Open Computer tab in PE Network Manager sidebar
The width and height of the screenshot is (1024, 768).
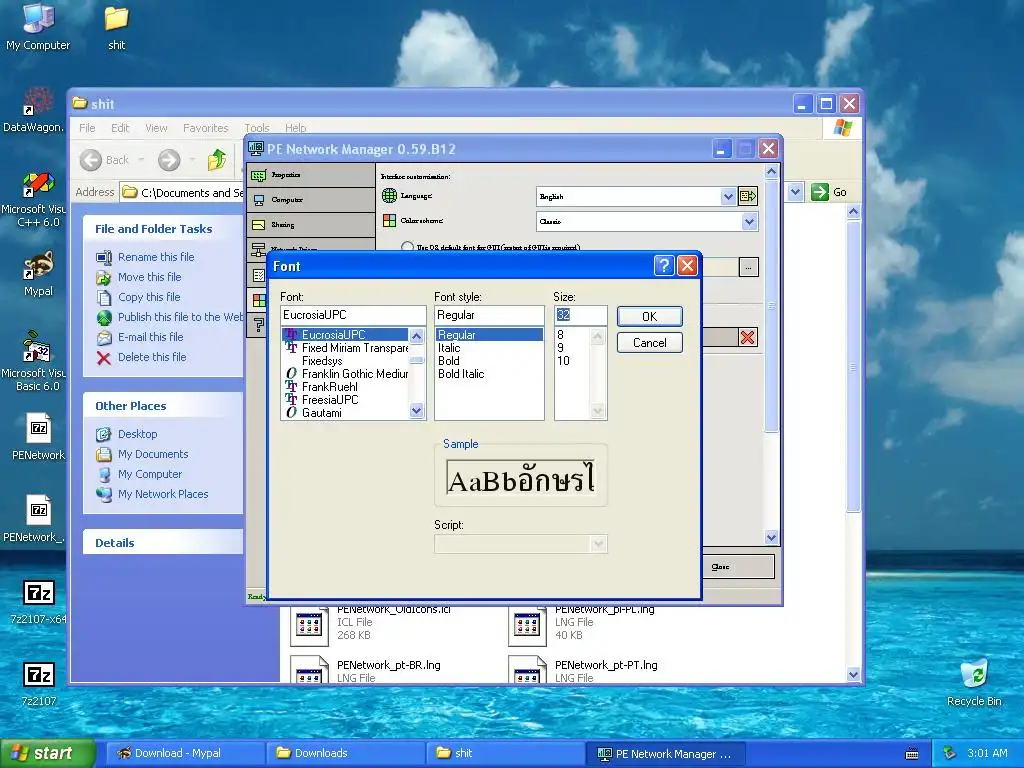[x=311, y=200]
